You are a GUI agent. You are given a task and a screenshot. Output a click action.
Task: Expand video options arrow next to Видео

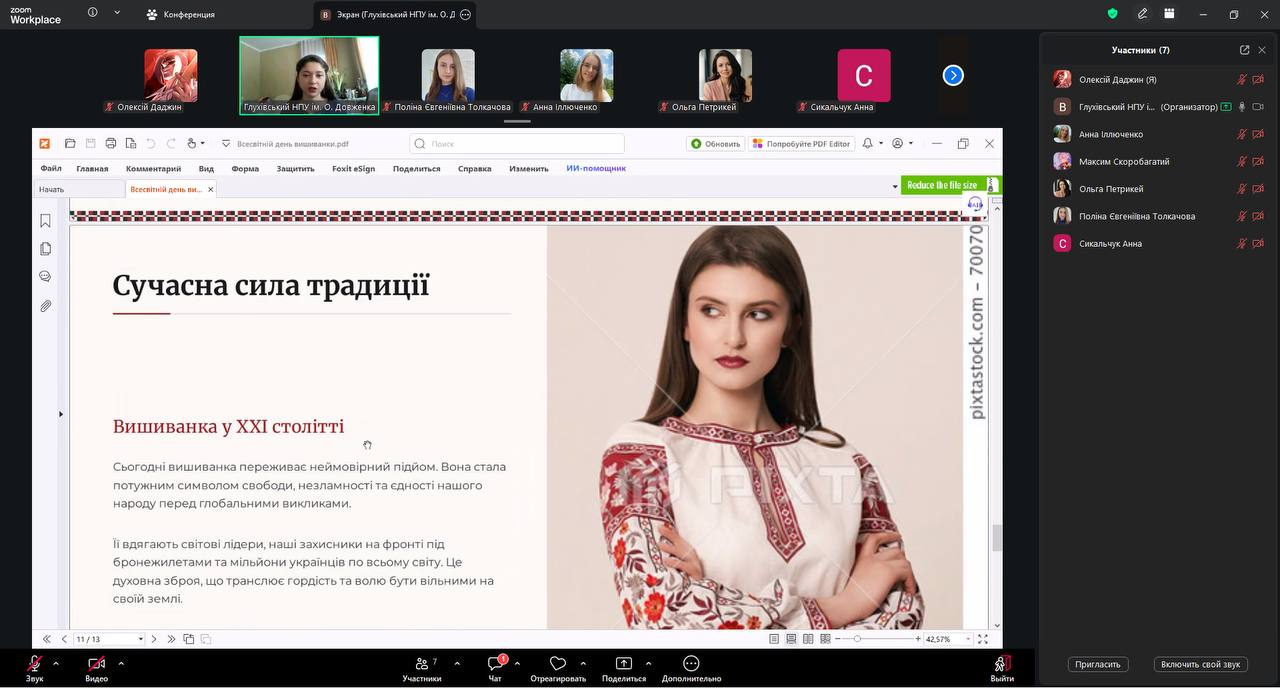click(x=121, y=663)
